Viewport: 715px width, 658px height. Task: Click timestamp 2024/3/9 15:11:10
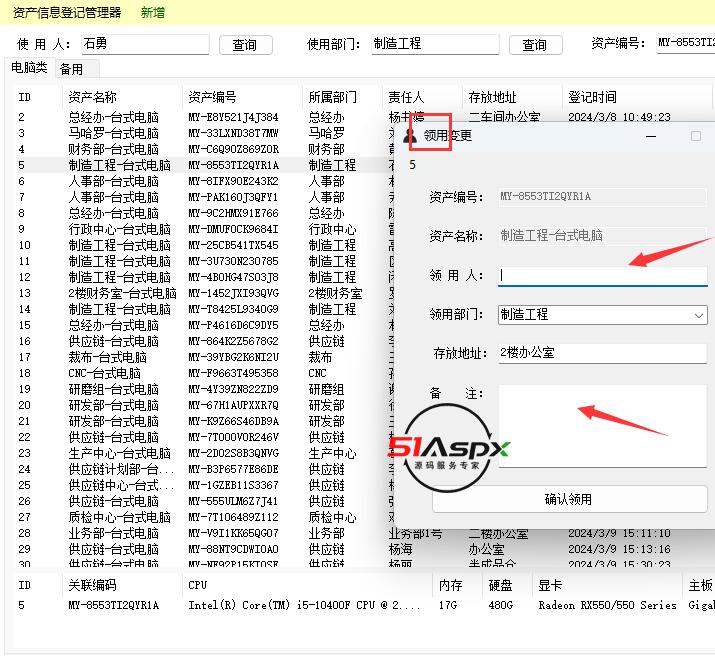(x=619, y=533)
